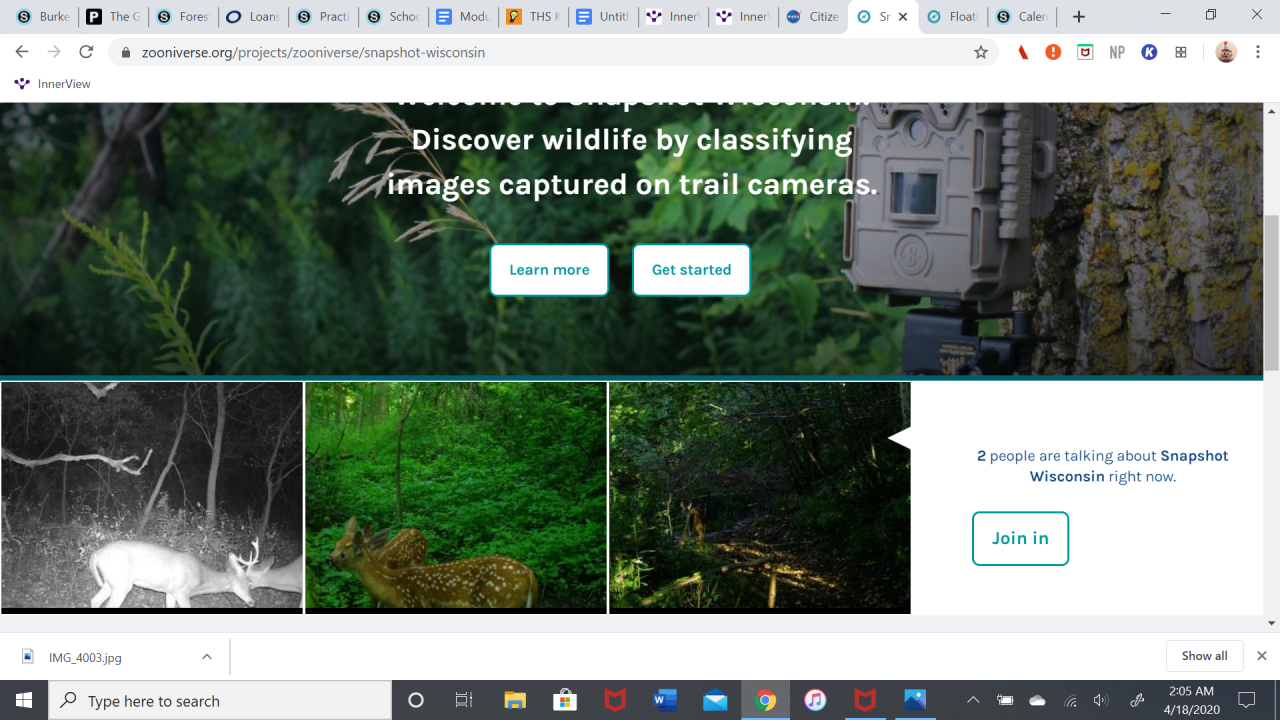Open the Mail app on the taskbar
Image resolution: width=1280 pixels, height=720 pixels.
click(715, 700)
